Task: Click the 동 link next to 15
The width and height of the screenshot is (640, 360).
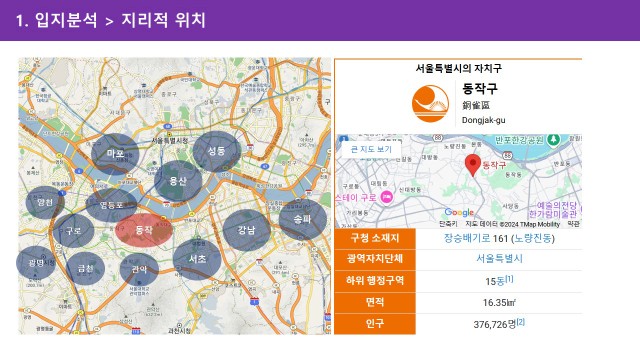Action: click(500, 281)
